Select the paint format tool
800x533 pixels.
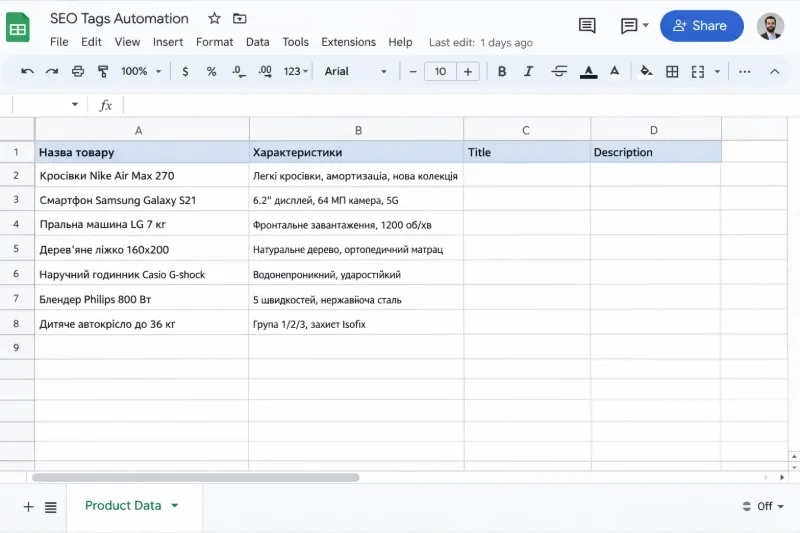click(103, 71)
